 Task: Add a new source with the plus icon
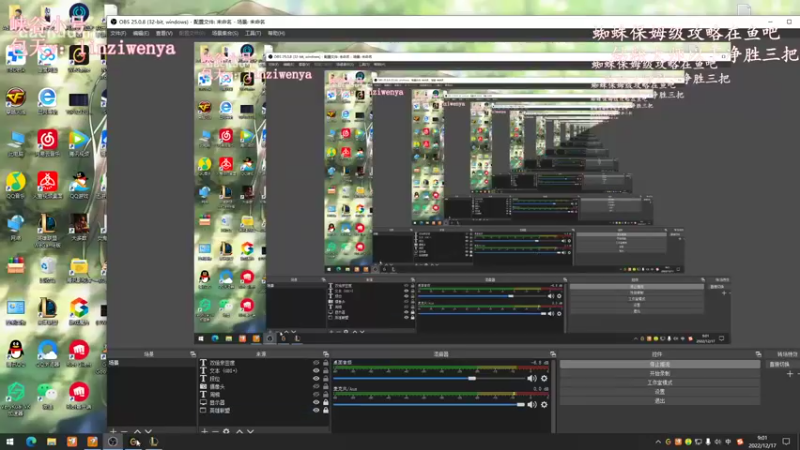[x=204, y=431]
